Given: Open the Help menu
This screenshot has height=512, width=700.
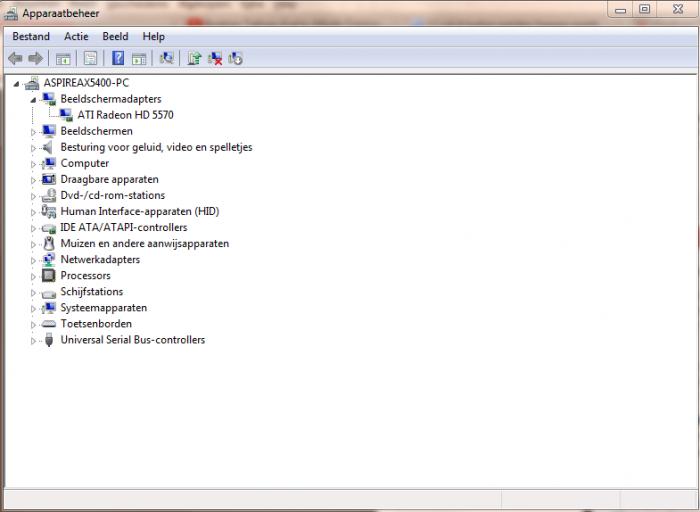Looking at the screenshot, I should click(154, 37).
